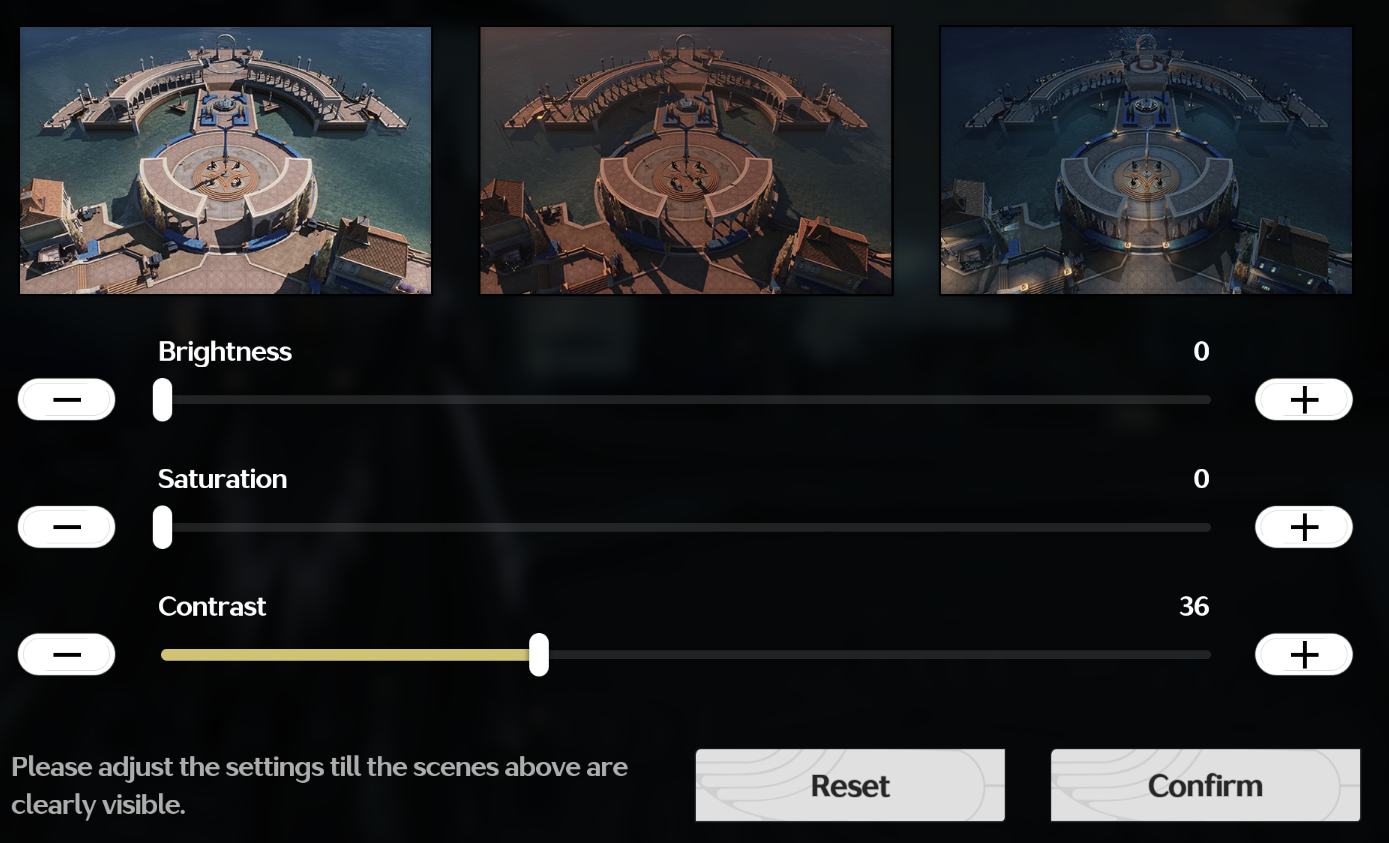Click the Brightness label text
Screen dimensions: 1389x843
coord(225,352)
